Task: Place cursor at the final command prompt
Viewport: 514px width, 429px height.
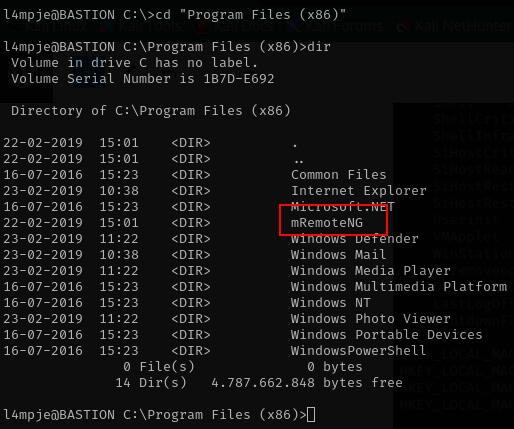Action: [x=311, y=415]
